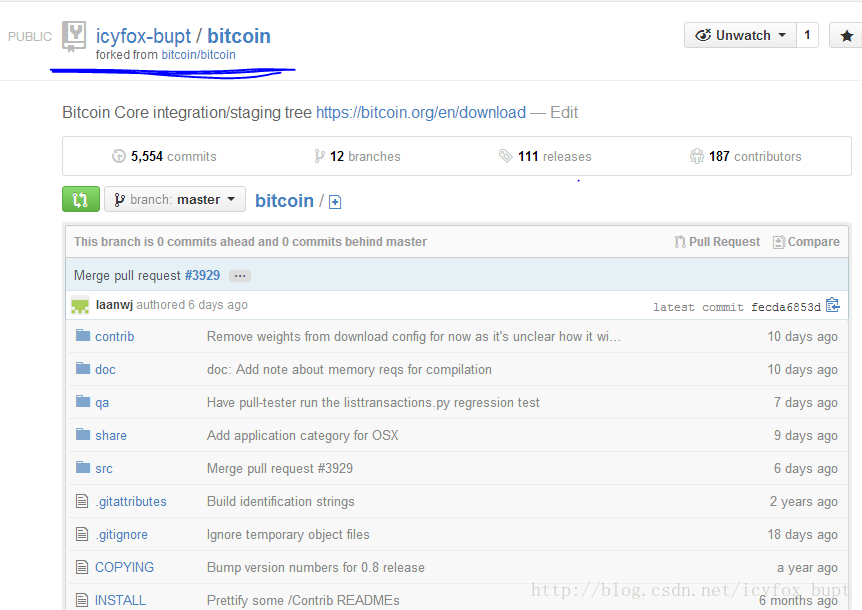Expand the commit message ellipsis button
Viewport: 862px width, 610px height.
pyautogui.click(x=240, y=276)
